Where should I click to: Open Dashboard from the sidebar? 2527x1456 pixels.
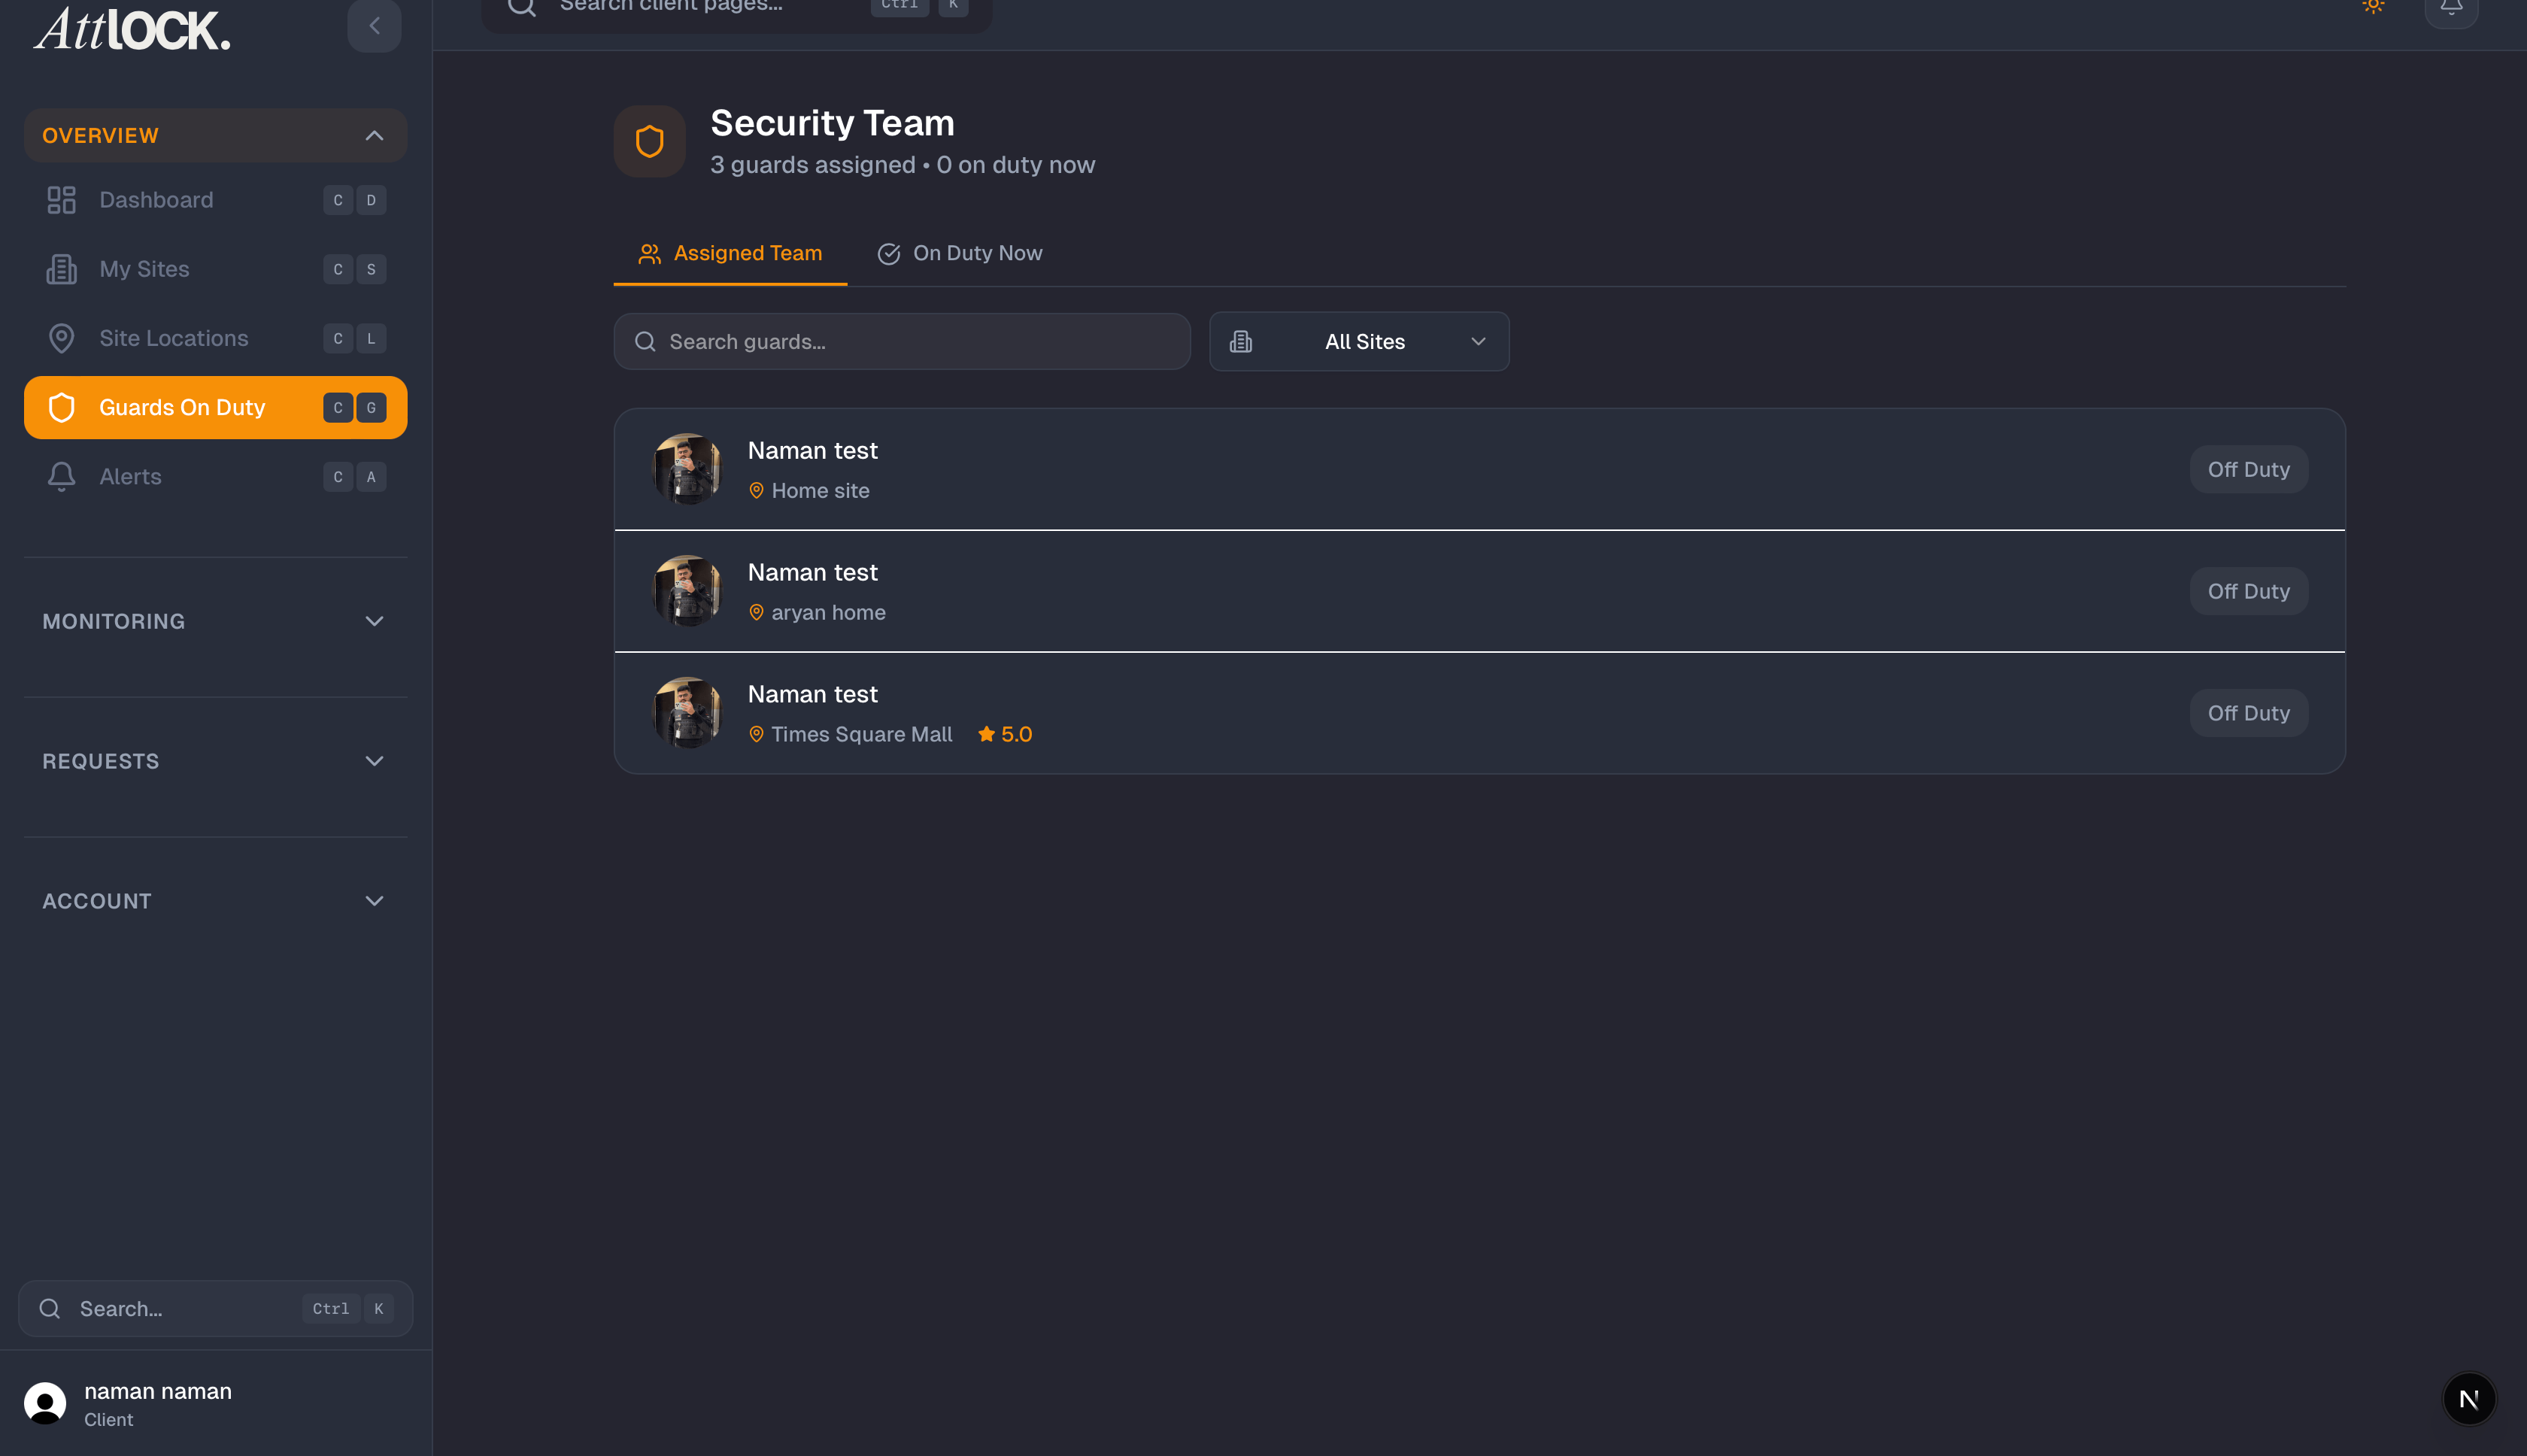pyautogui.click(x=156, y=200)
